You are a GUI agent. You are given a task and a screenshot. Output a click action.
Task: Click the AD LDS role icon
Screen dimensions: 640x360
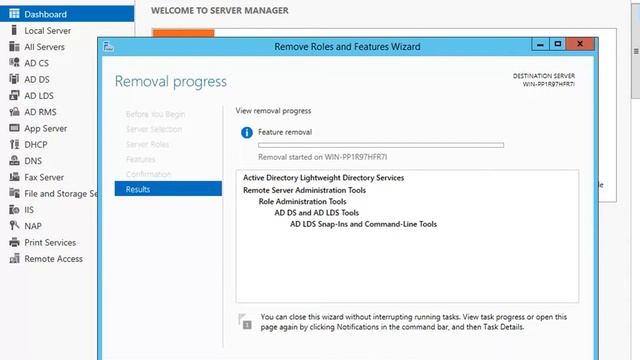pos(14,96)
